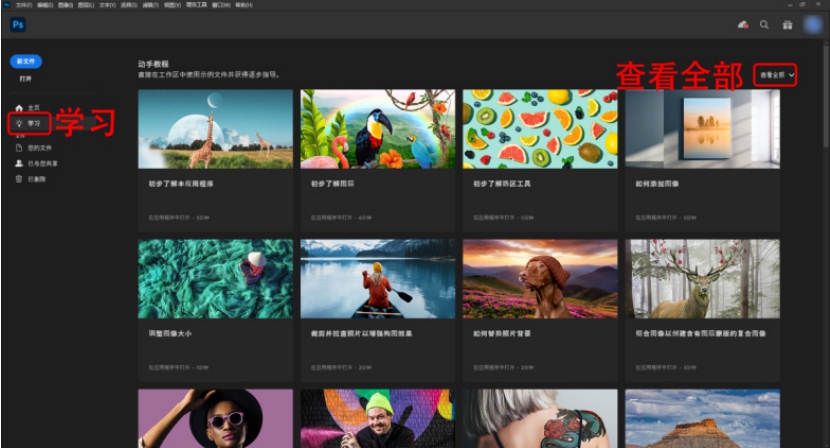Open the giraffe and moon tutorial thumbnail

[215, 129]
